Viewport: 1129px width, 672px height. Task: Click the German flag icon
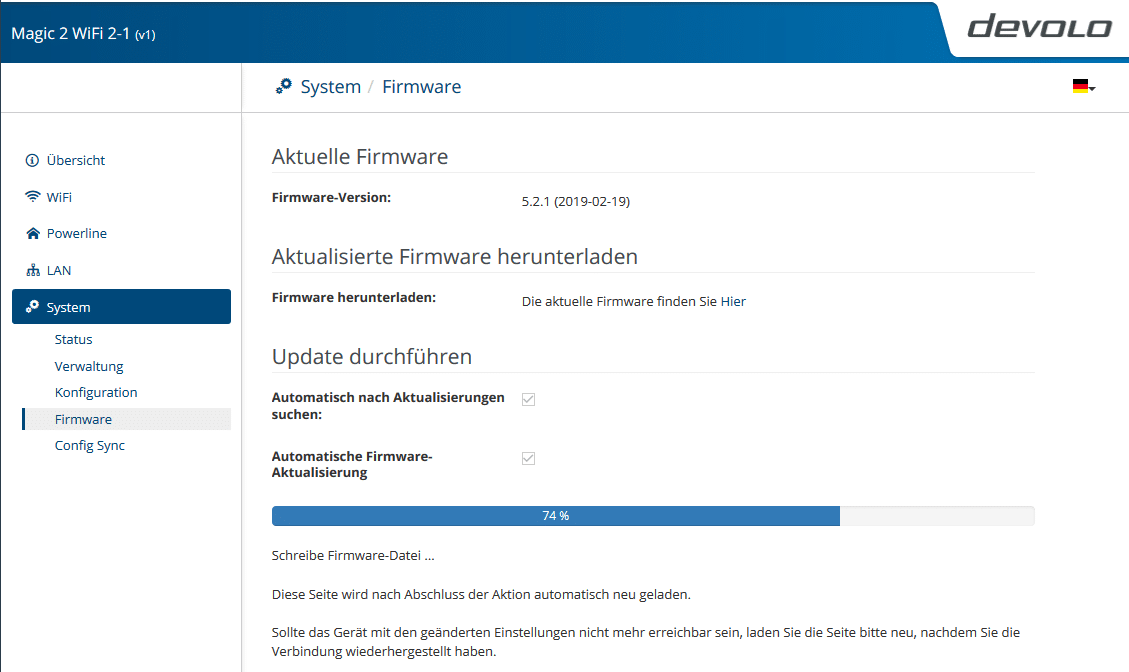(1079, 87)
